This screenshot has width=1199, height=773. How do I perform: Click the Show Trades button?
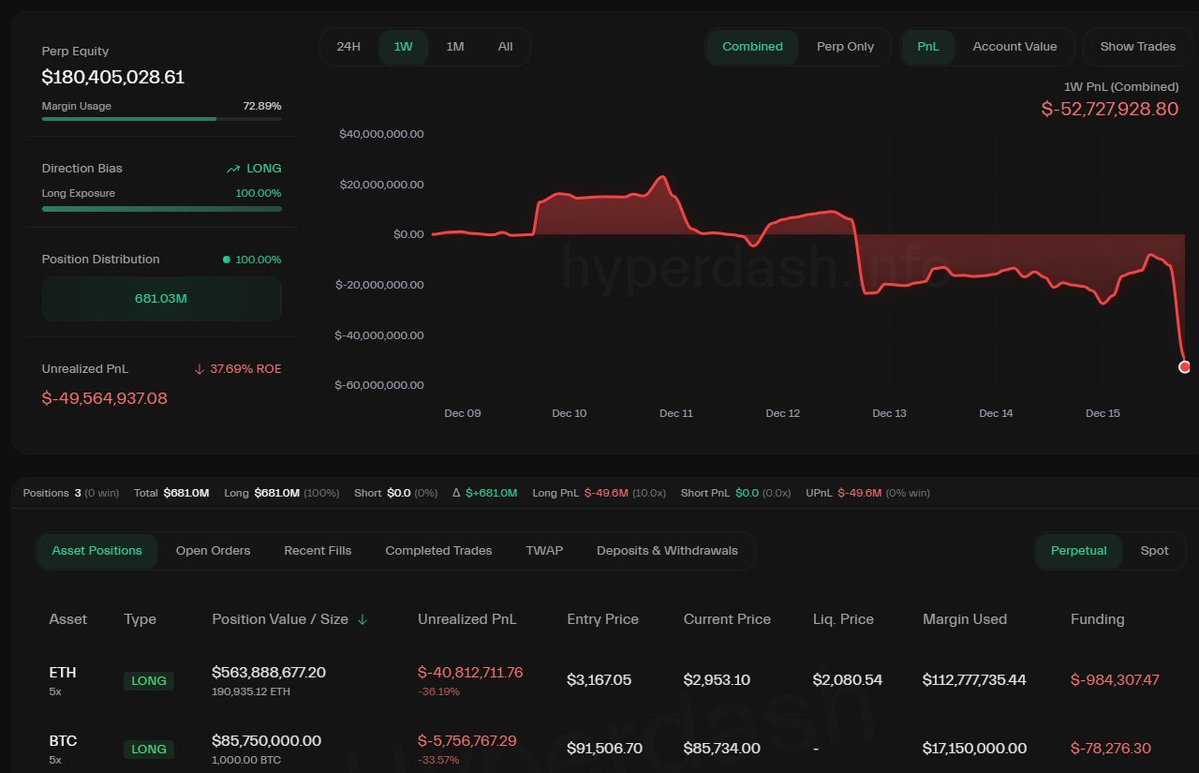1137,47
